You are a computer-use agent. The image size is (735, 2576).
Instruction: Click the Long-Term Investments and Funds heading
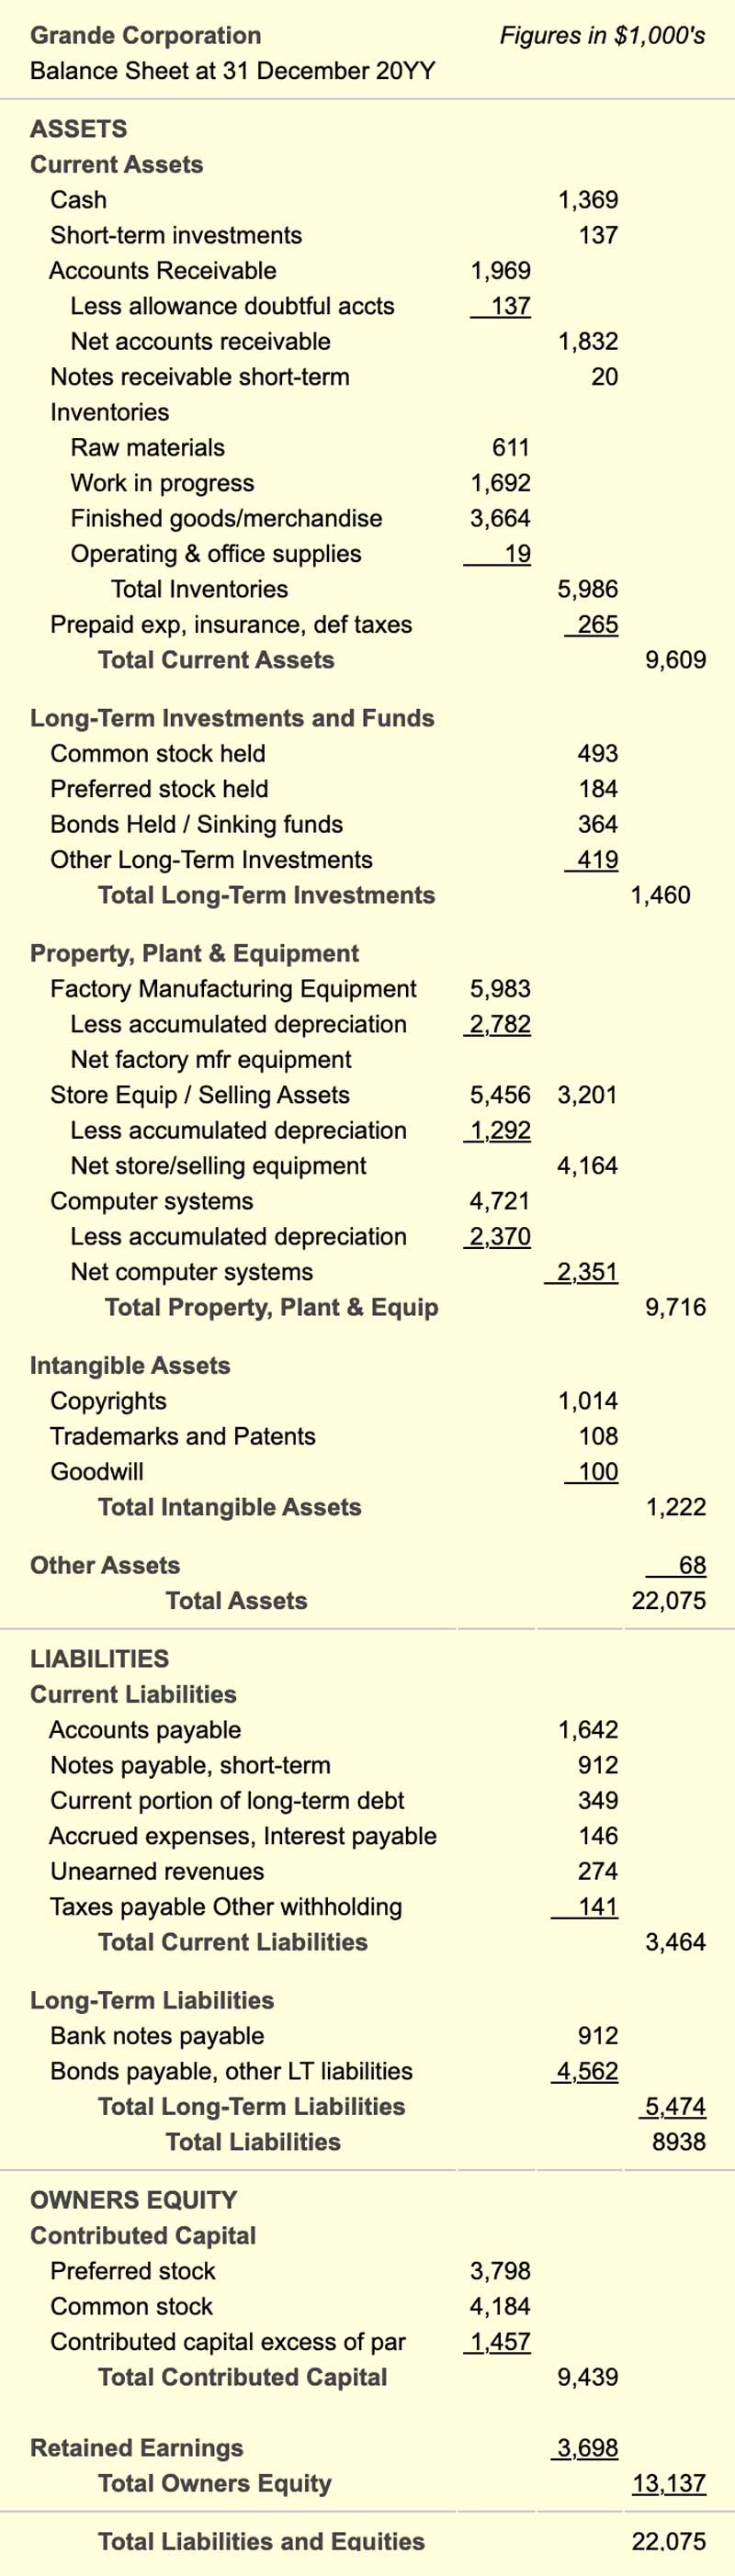click(232, 718)
